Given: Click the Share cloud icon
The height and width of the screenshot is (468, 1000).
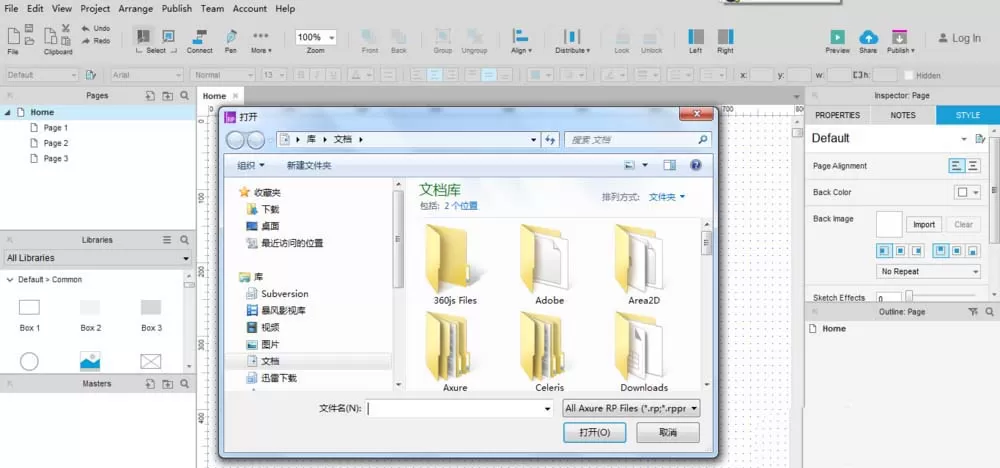Looking at the screenshot, I should 868,37.
